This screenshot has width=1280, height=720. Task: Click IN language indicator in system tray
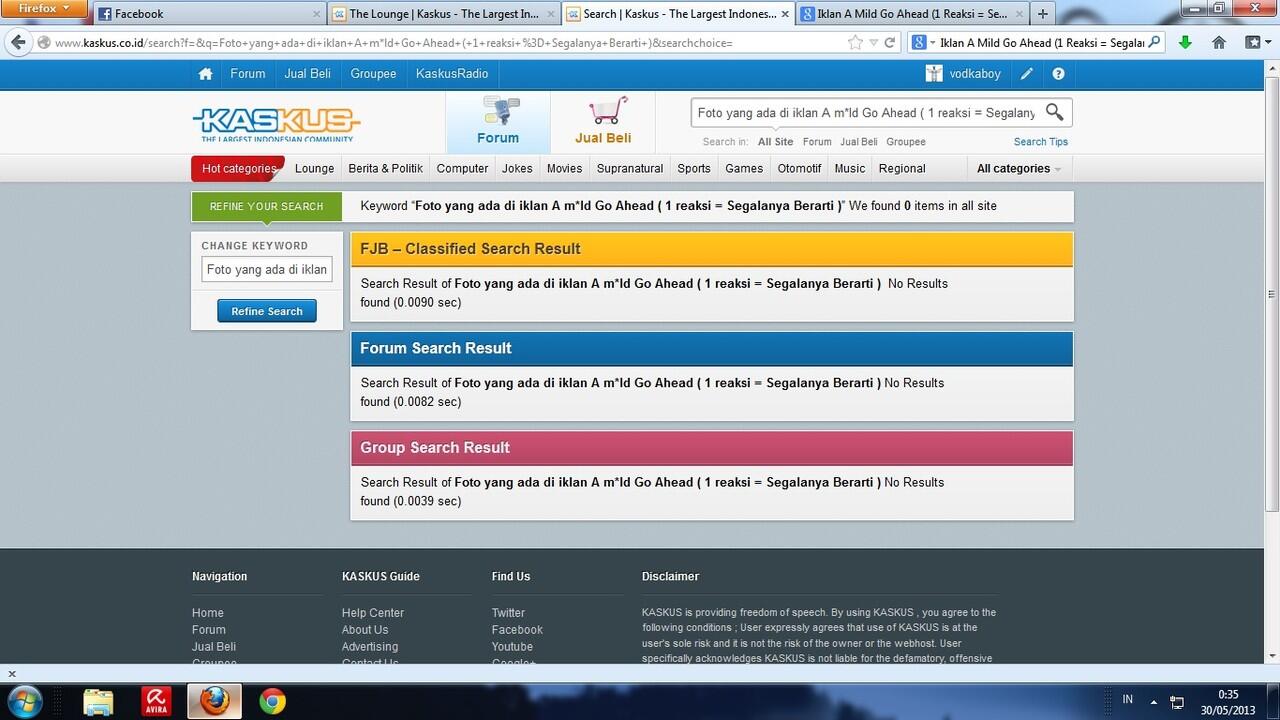(x=1128, y=699)
